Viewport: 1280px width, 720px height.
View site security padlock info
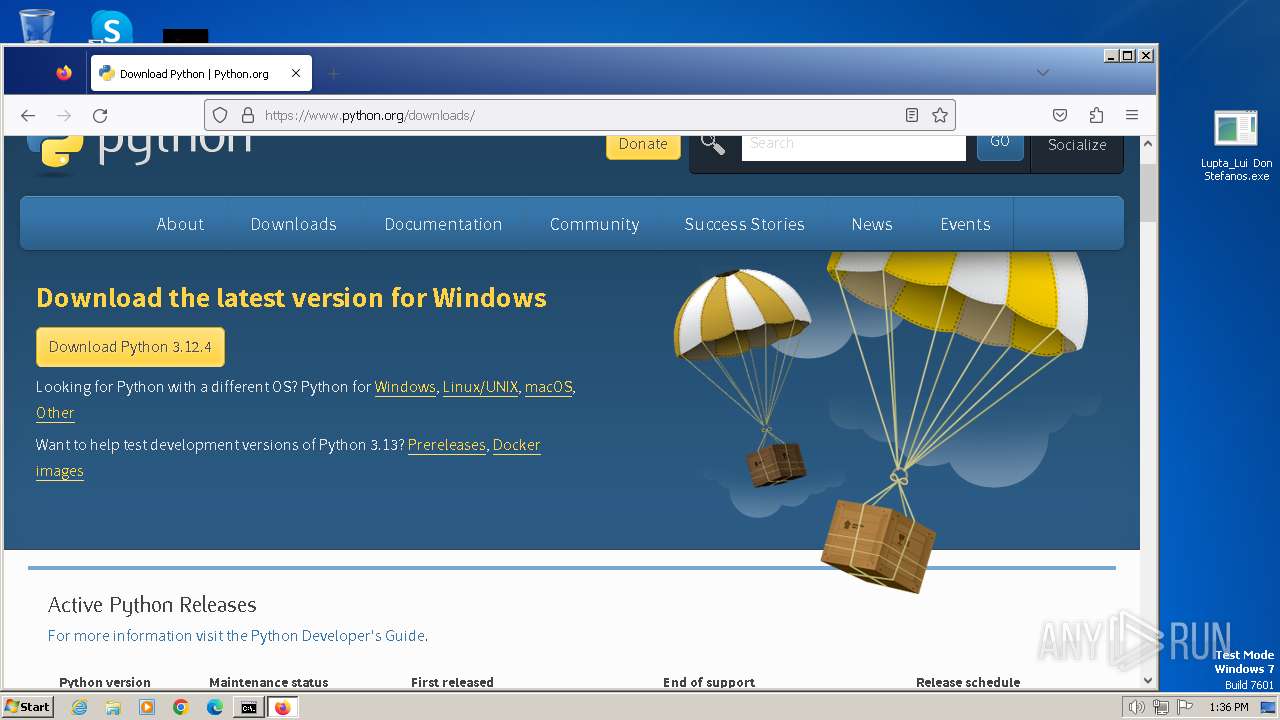tap(248, 115)
